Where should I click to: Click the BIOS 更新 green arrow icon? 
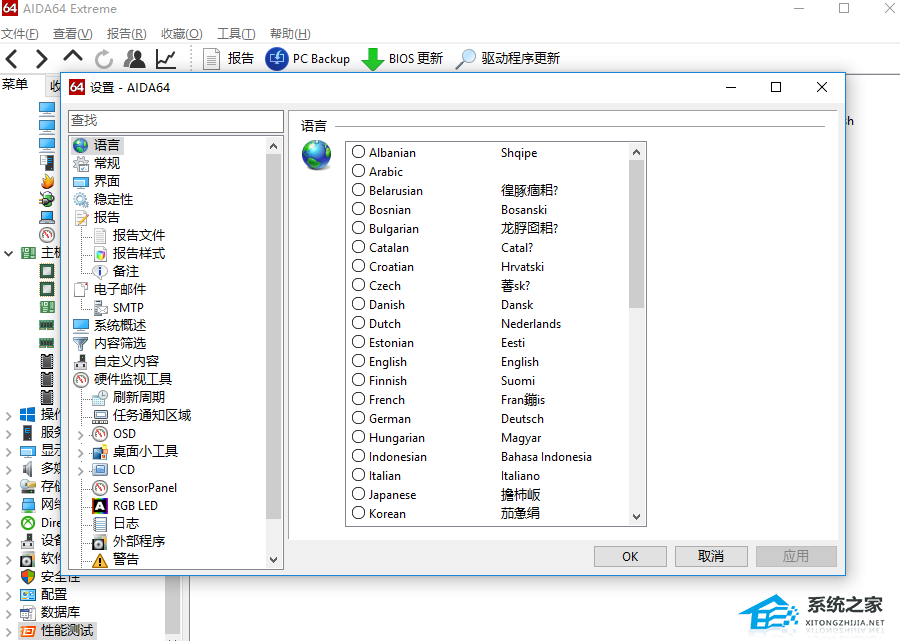click(x=373, y=59)
